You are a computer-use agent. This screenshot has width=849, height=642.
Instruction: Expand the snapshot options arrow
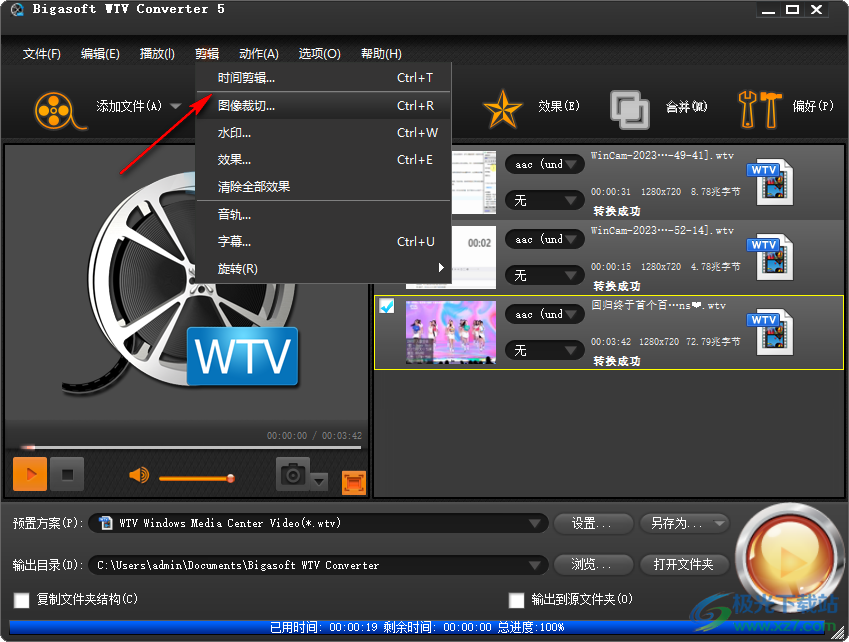[x=319, y=481]
